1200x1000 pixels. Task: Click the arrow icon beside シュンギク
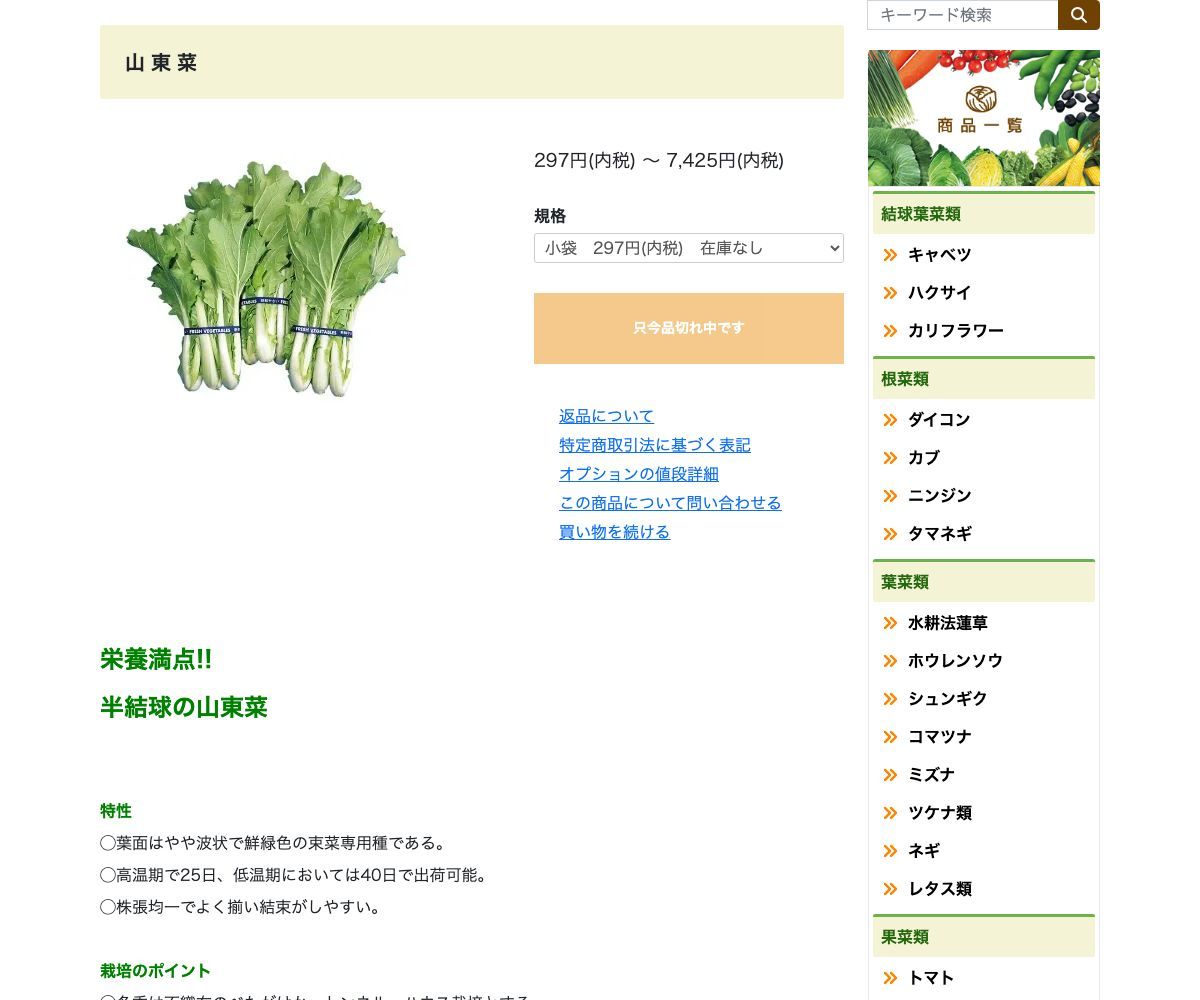click(x=890, y=699)
